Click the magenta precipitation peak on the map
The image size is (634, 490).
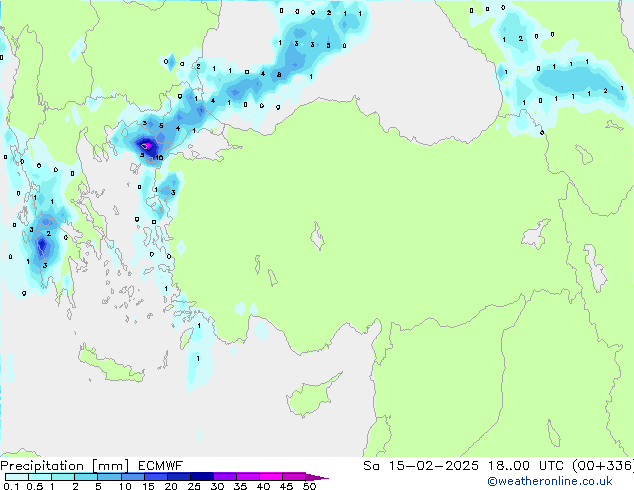click(147, 145)
